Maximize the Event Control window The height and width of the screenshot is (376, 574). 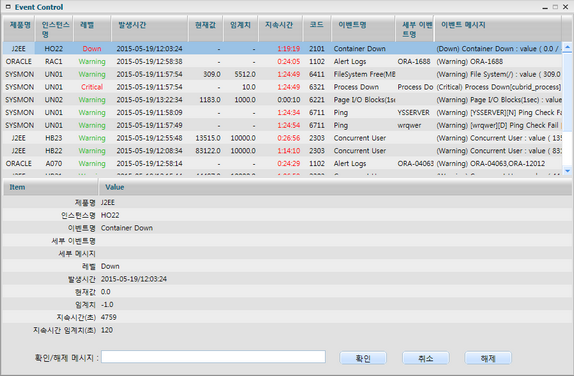pos(555,7)
